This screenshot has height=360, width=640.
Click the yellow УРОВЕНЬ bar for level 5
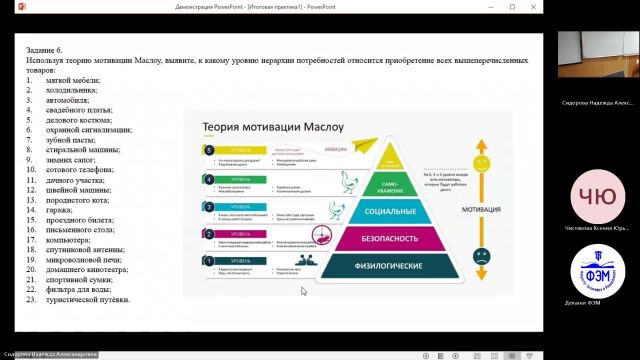point(240,150)
